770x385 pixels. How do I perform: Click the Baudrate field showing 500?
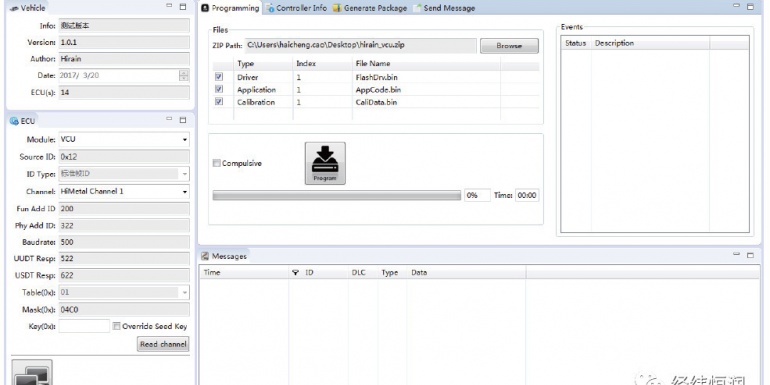tap(124, 242)
